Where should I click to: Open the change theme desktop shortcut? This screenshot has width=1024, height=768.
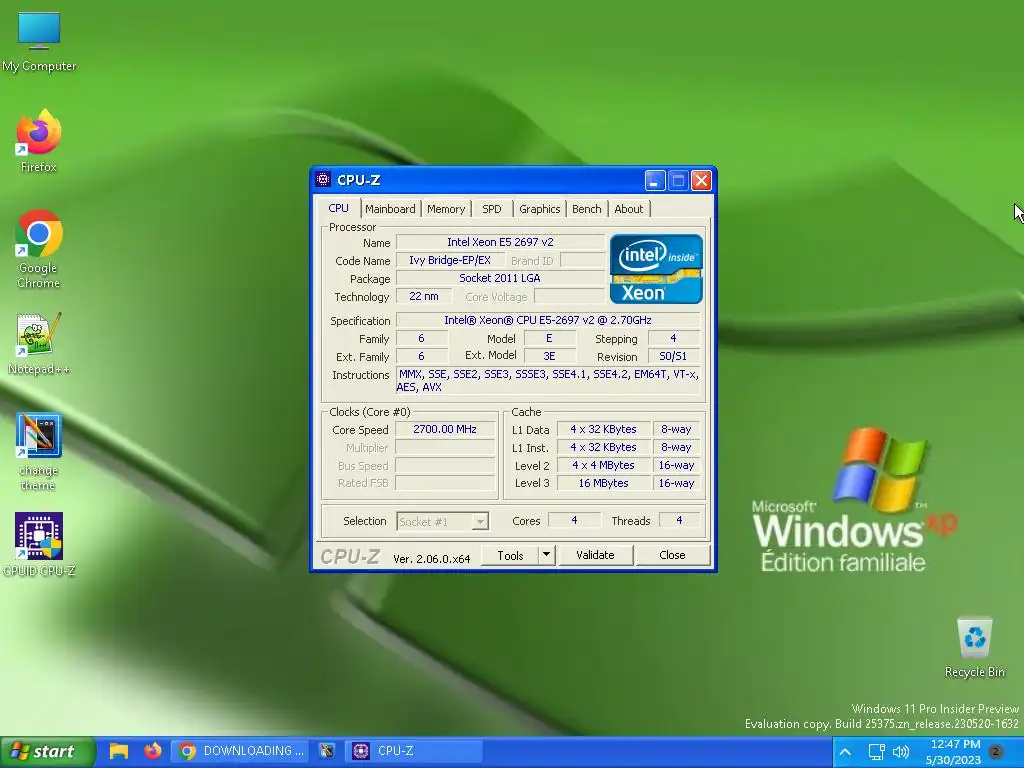coord(39,451)
